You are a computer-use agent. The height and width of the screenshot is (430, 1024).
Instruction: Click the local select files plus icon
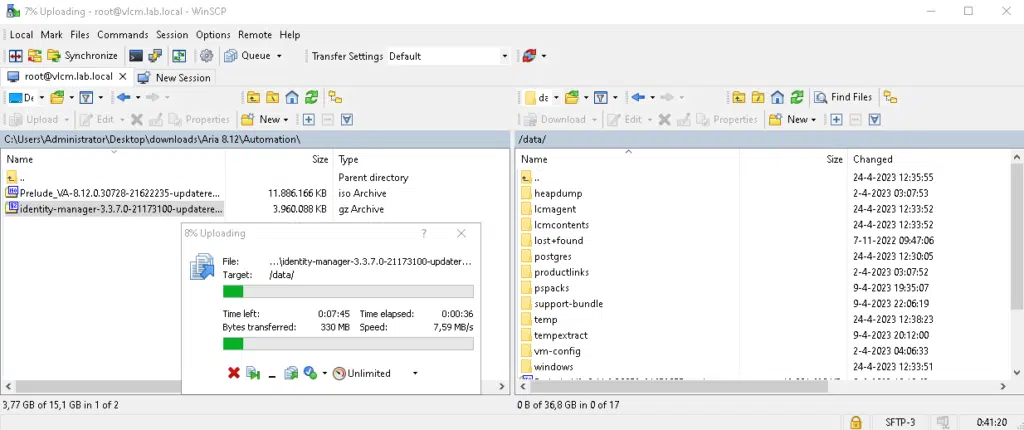309,120
